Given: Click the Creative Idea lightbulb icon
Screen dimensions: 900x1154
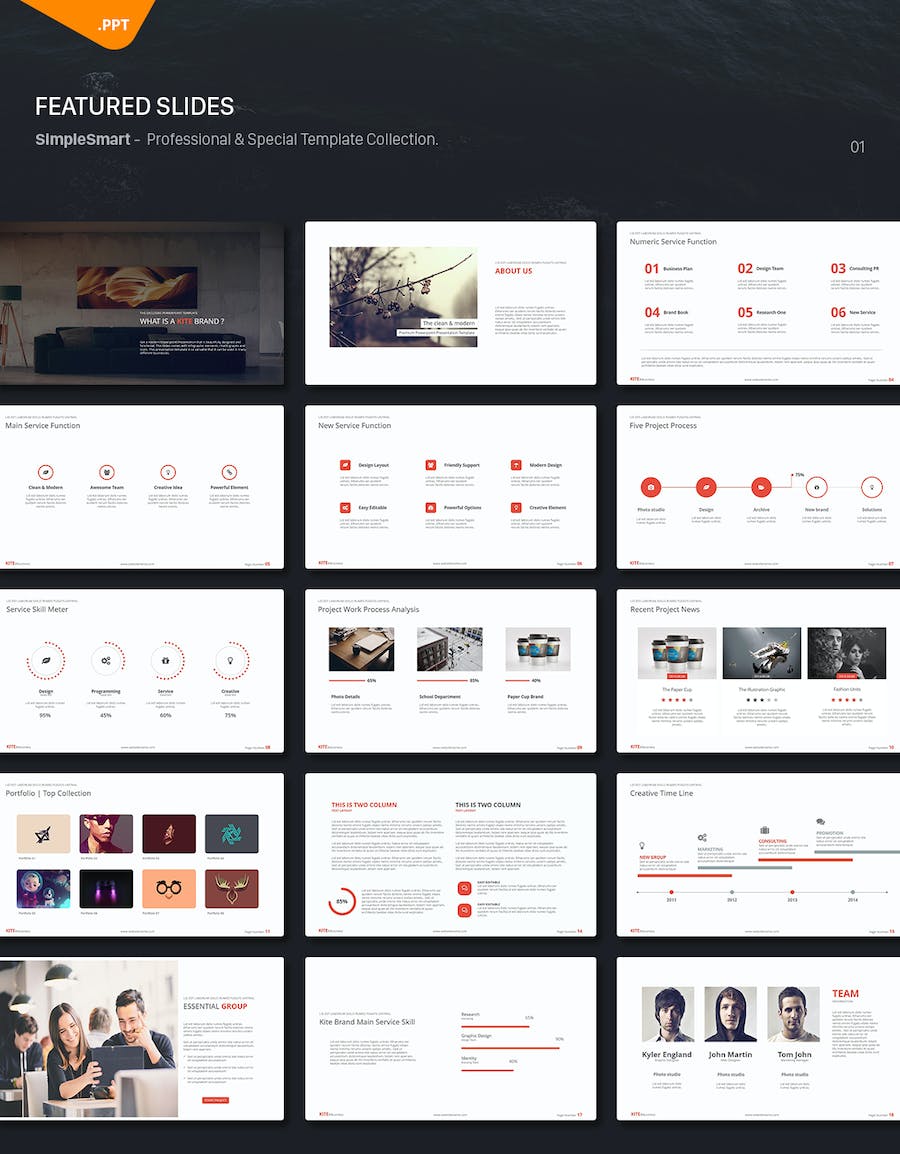Looking at the screenshot, I should point(168,472).
